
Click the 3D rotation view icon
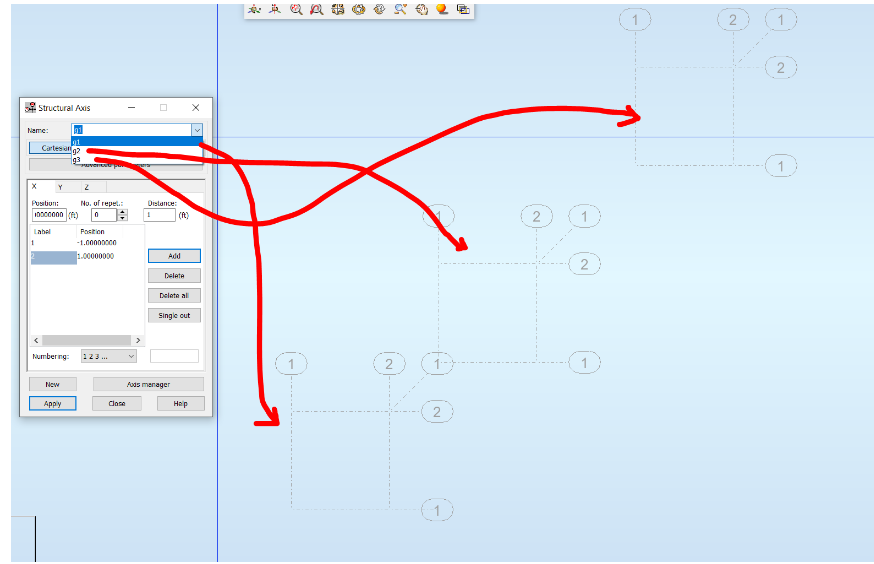click(x=254, y=9)
